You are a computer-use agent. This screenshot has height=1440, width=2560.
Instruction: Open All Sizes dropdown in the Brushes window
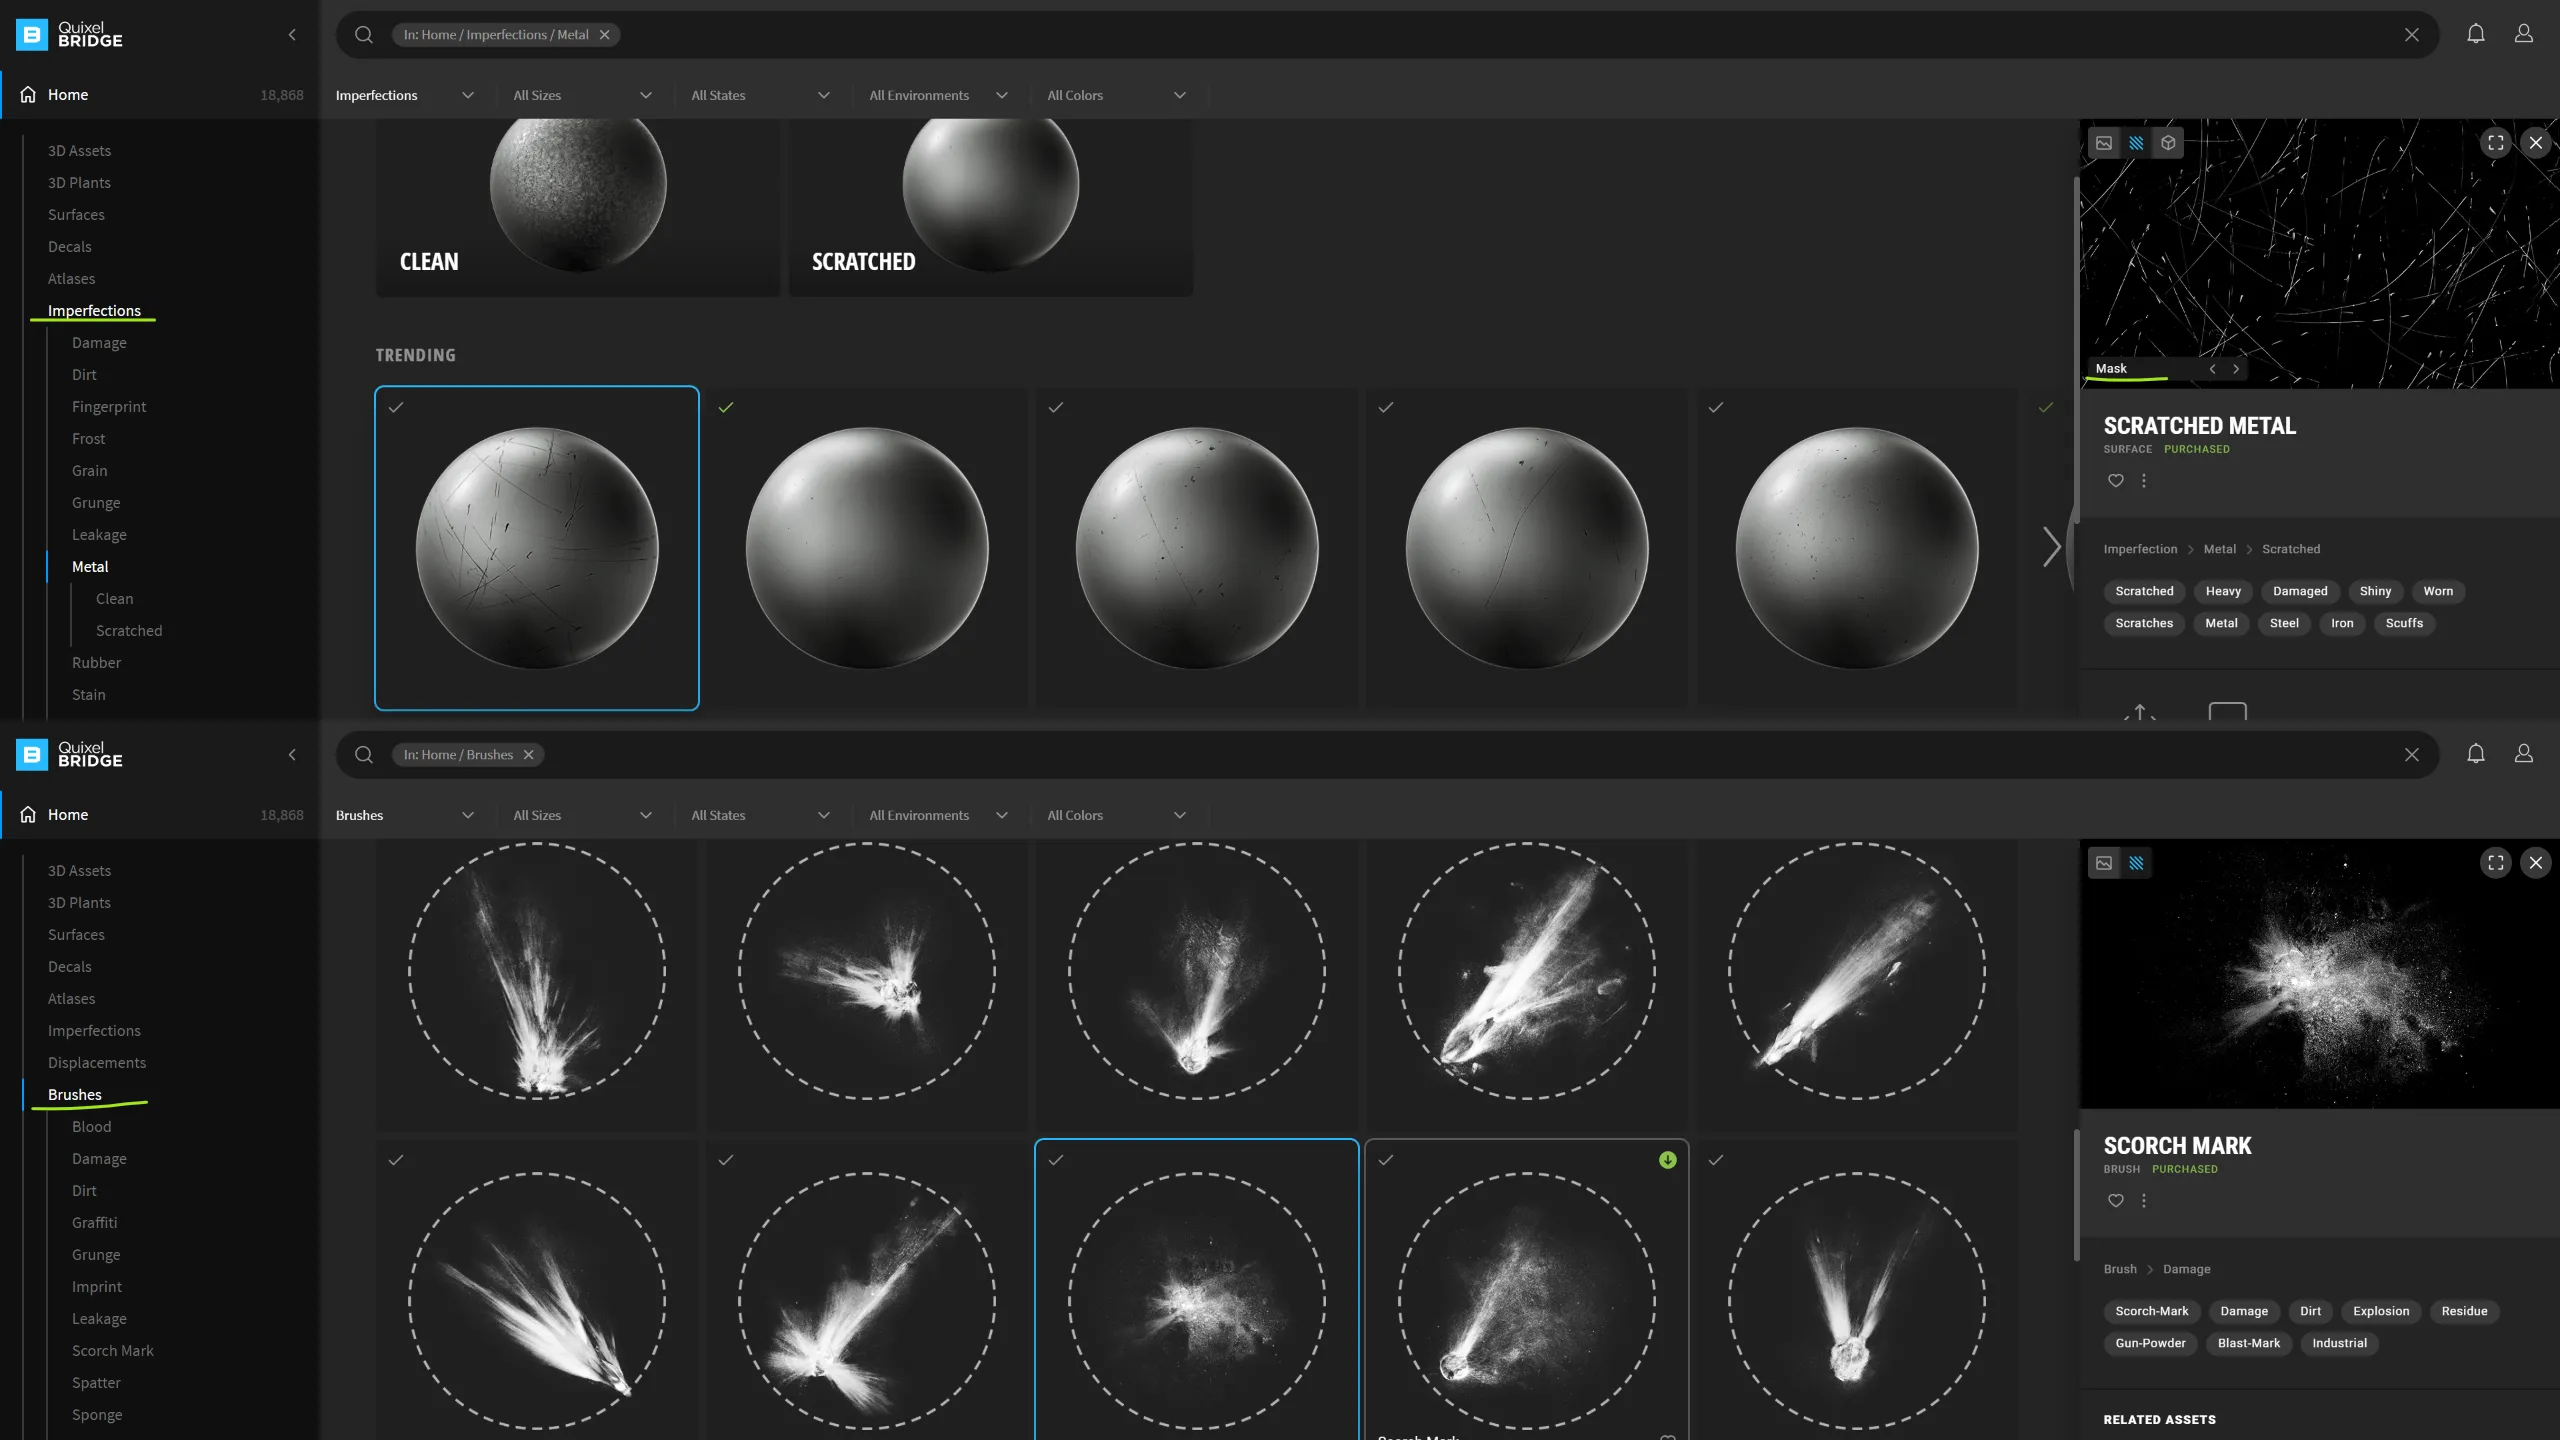[x=583, y=816]
